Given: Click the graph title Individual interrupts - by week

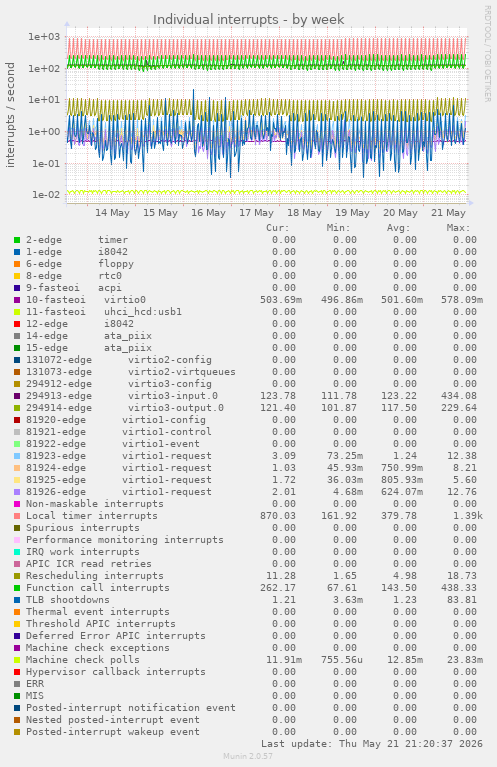Looking at the screenshot, I should coord(248,20).
